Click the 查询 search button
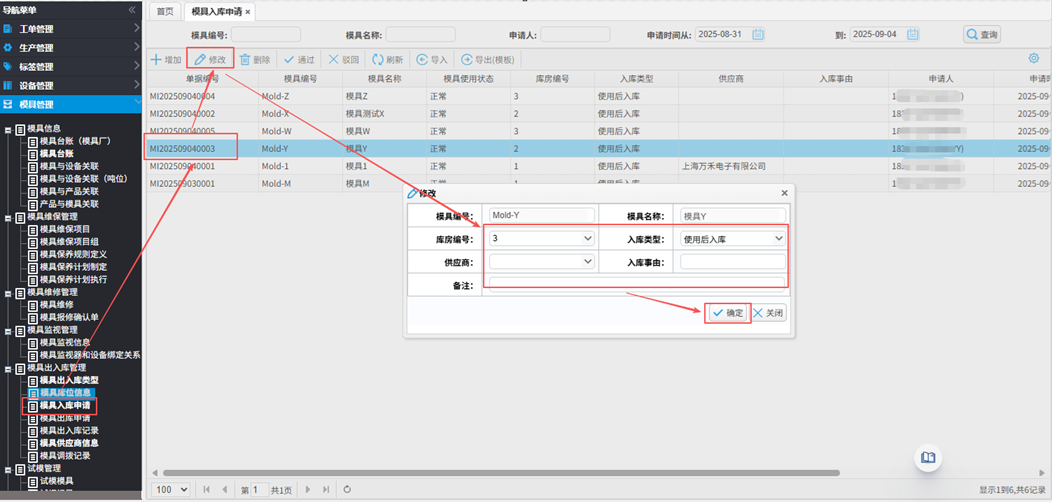 click(x=982, y=35)
